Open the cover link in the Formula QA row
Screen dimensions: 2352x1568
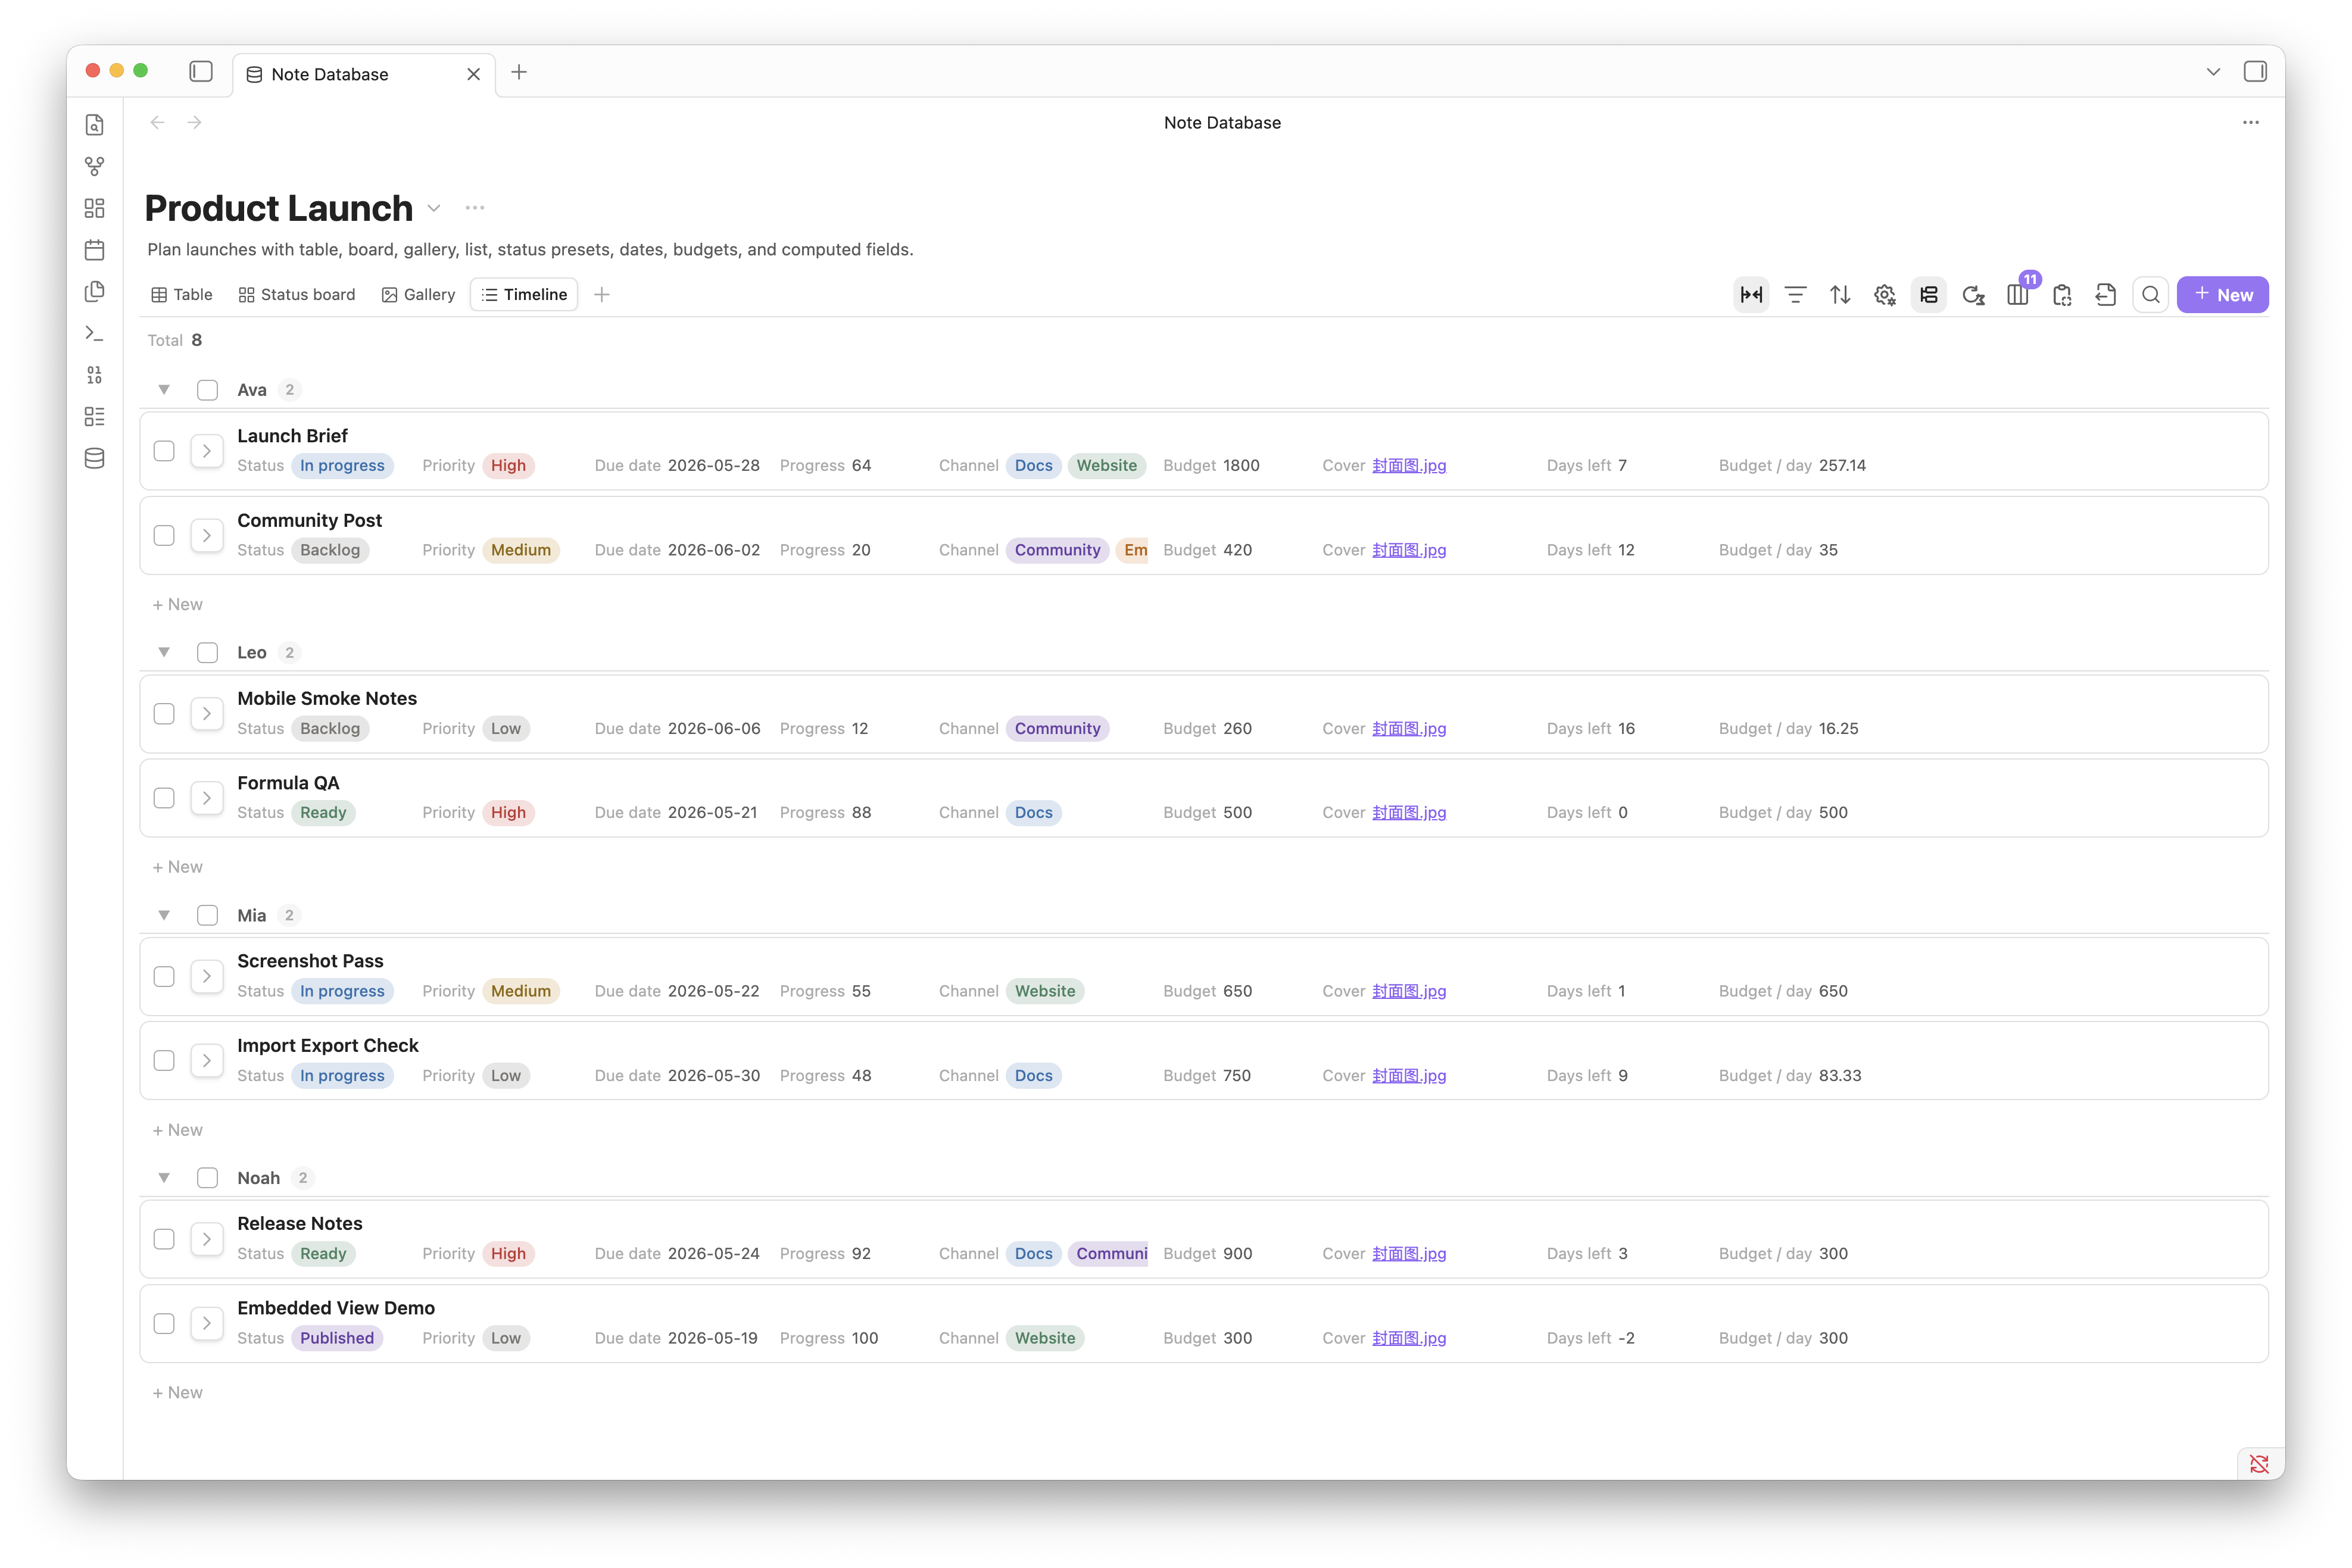[1408, 812]
